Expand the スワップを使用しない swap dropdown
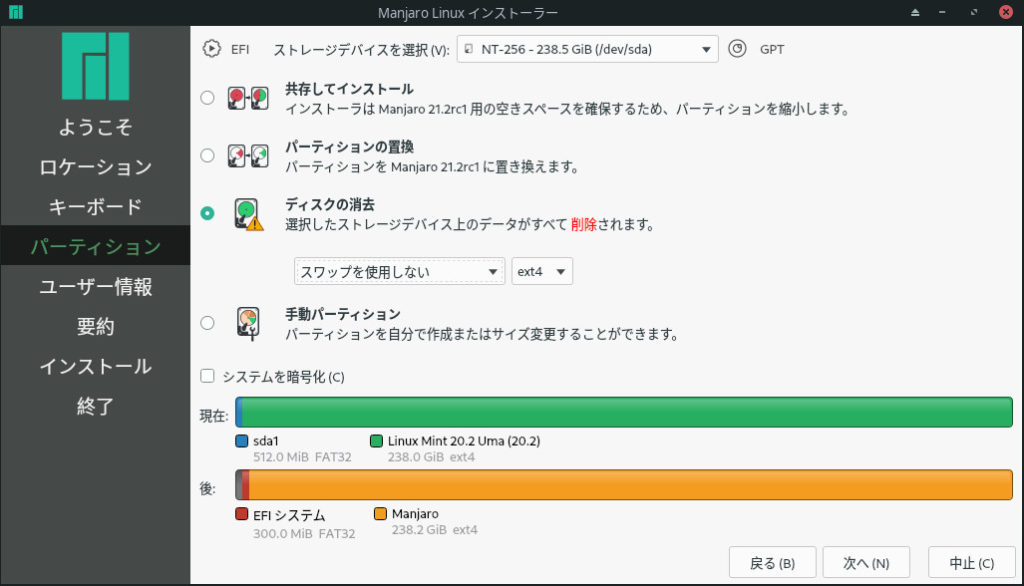This screenshot has width=1024, height=586. coord(399,271)
